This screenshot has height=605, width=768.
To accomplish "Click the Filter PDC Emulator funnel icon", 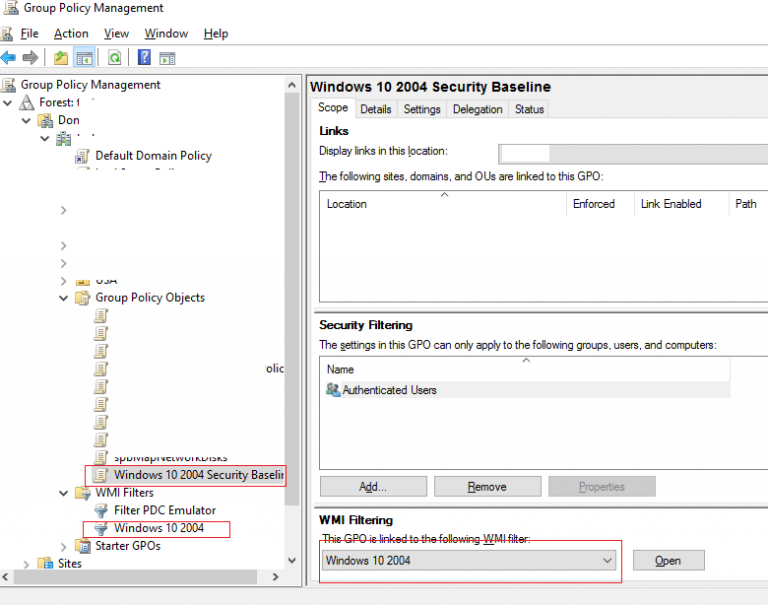I will [101, 511].
